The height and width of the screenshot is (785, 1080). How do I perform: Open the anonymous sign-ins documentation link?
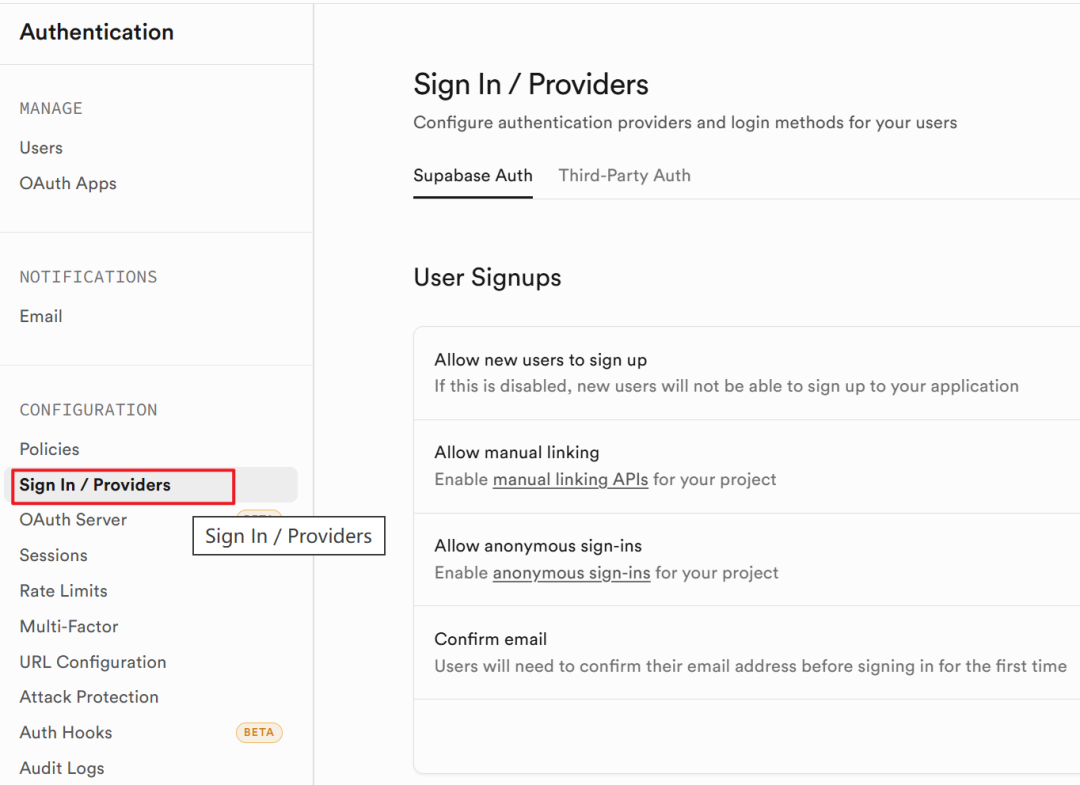pyautogui.click(x=571, y=573)
